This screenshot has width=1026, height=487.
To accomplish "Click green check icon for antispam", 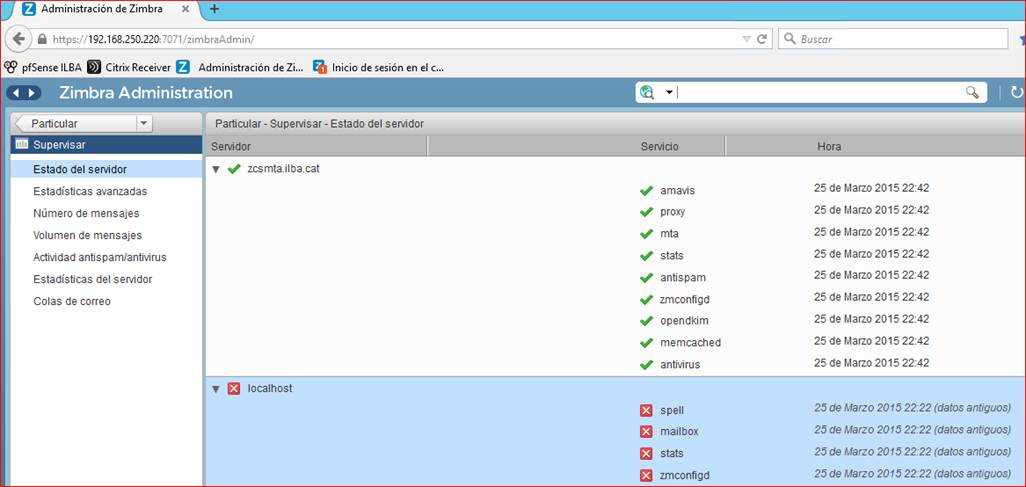I will coord(646,278).
